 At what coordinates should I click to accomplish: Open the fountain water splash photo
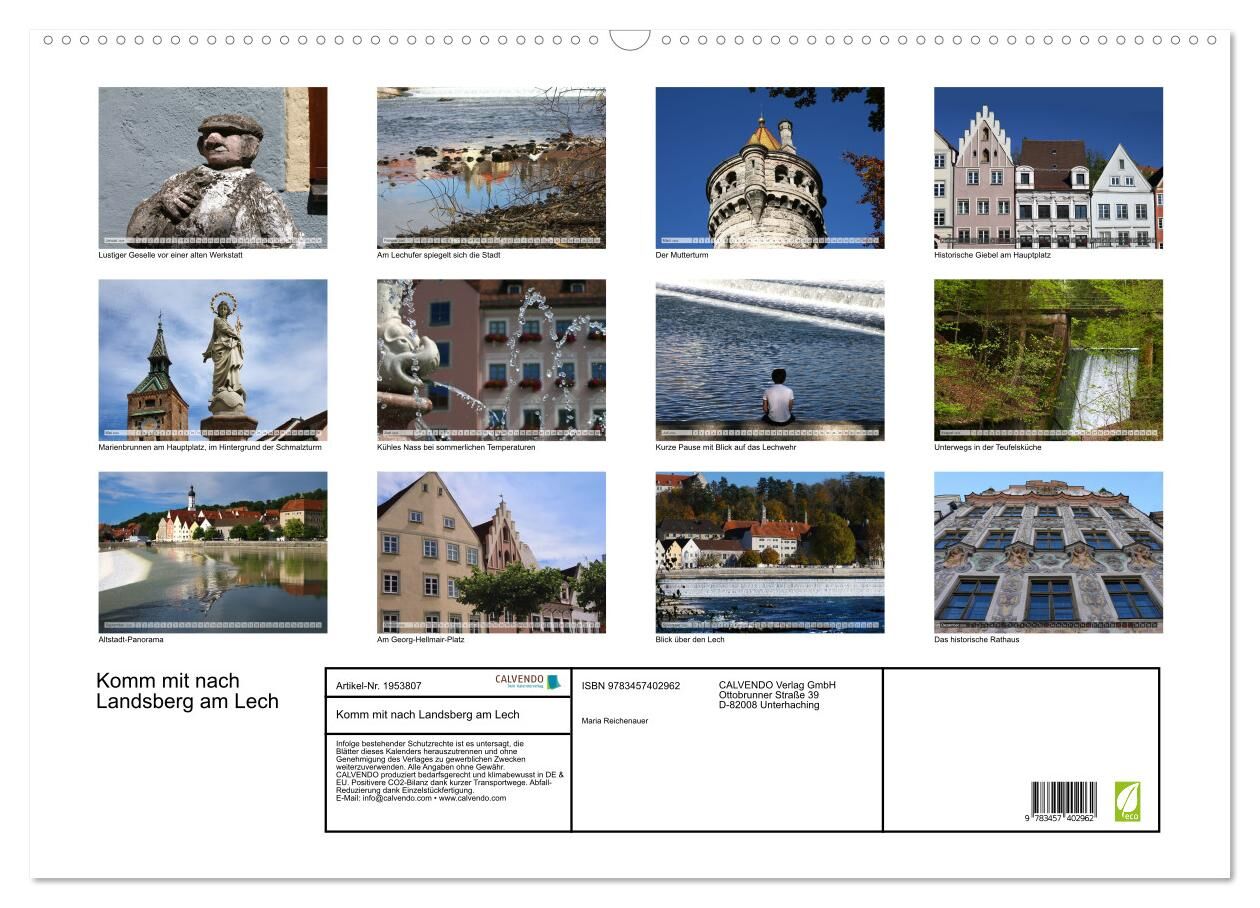[x=491, y=360]
